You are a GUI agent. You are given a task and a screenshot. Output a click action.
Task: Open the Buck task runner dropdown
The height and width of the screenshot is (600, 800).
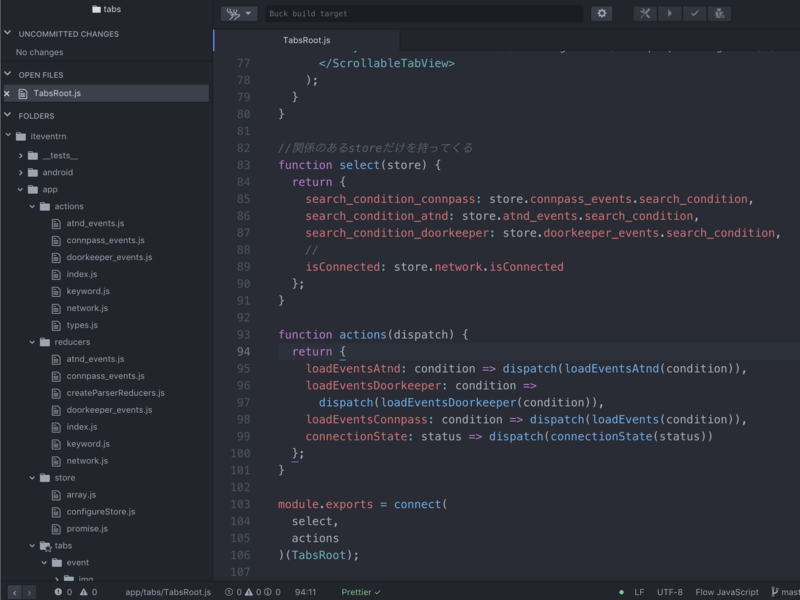pyautogui.click(x=238, y=14)
